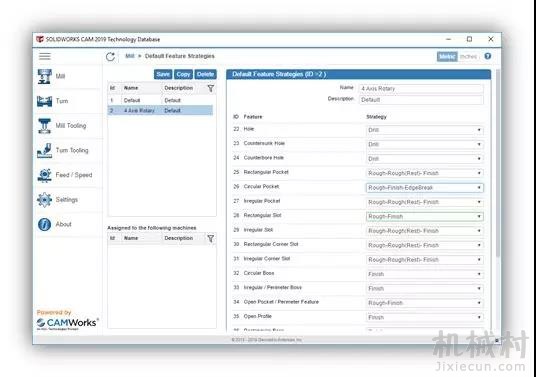Select the Mill icon in sidebar

coord(45,76)
